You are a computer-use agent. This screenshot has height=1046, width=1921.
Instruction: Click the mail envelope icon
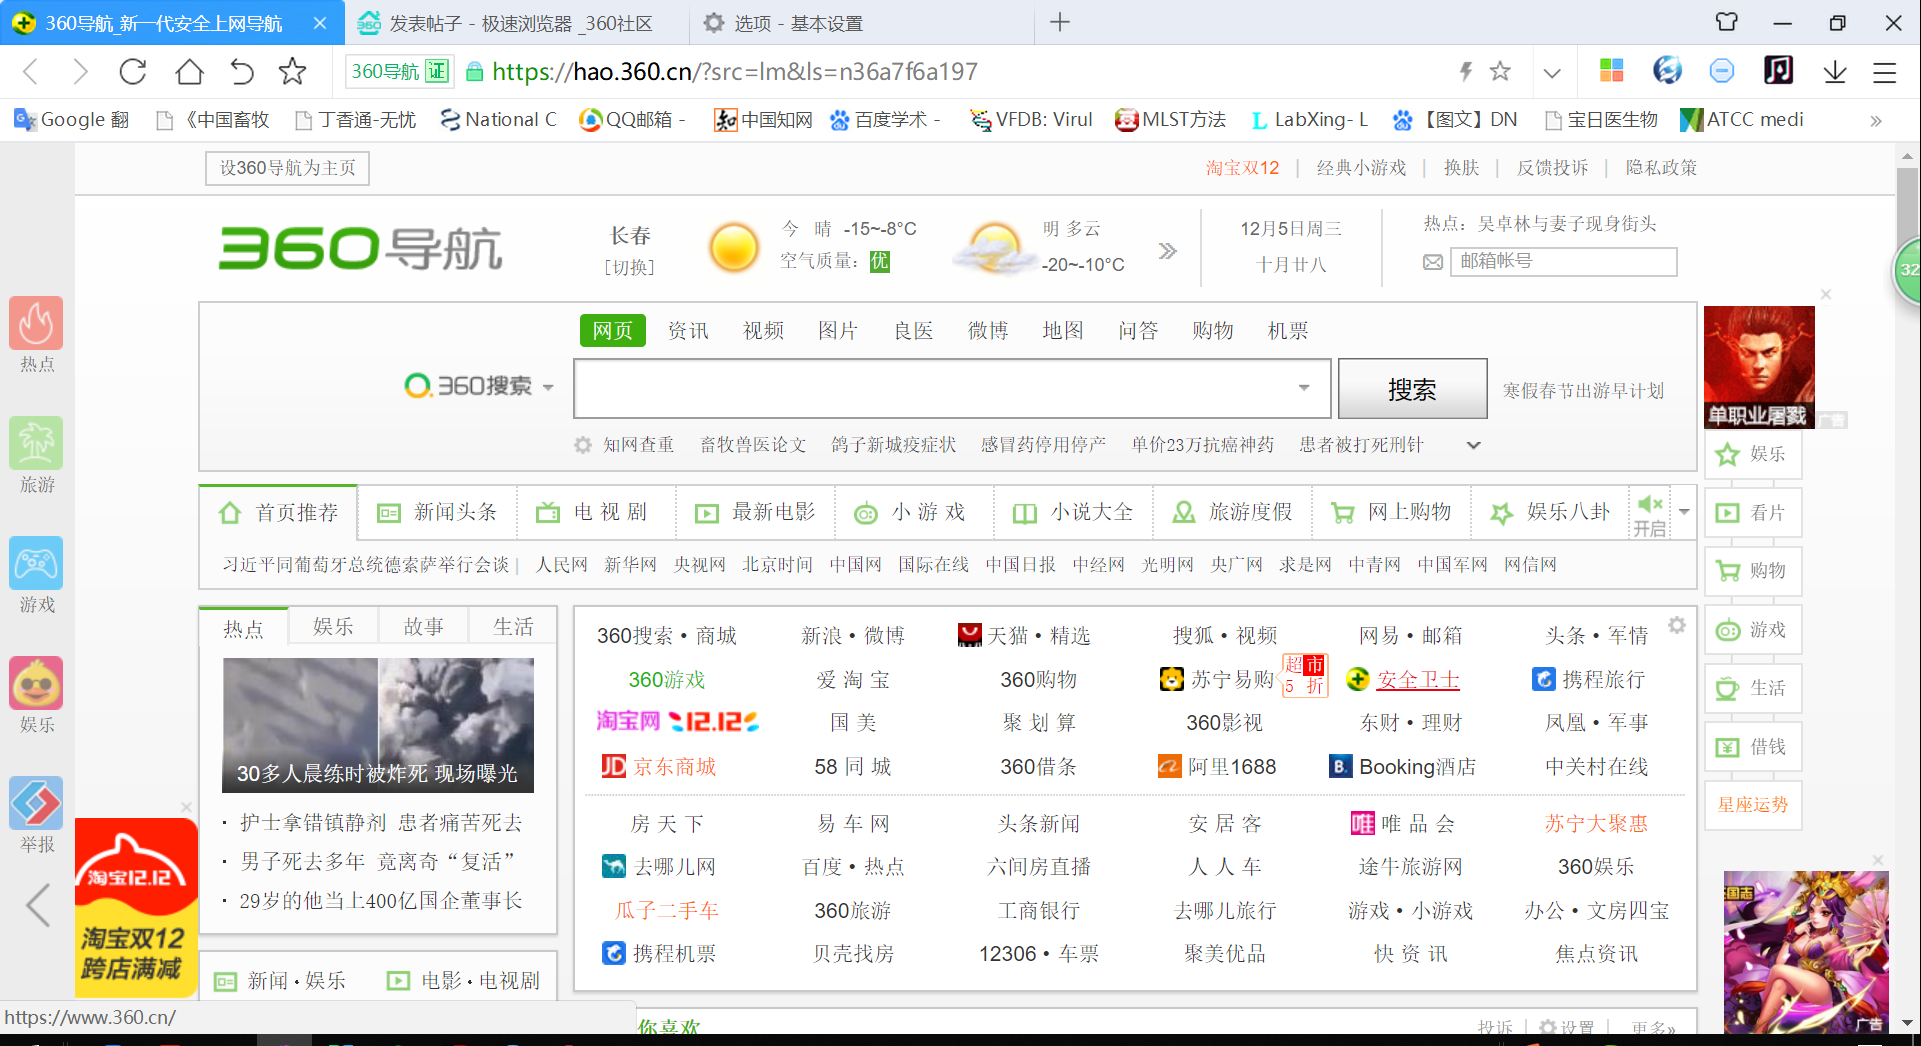point(1433,262)
